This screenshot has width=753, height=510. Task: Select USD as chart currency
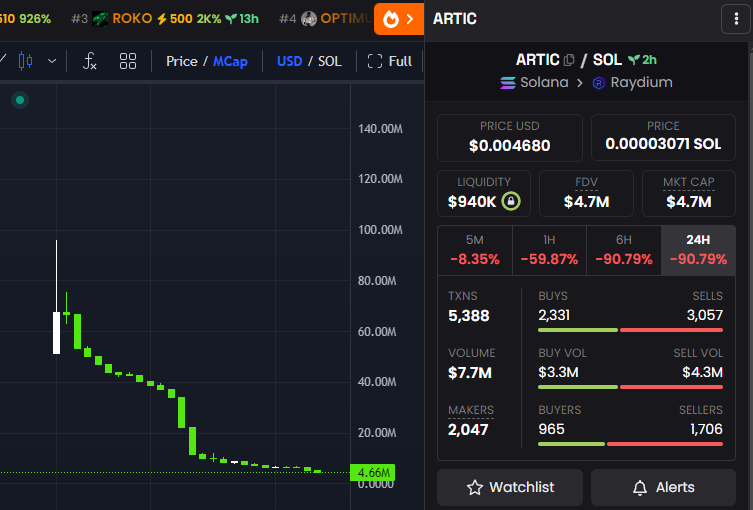pos(290,61)
